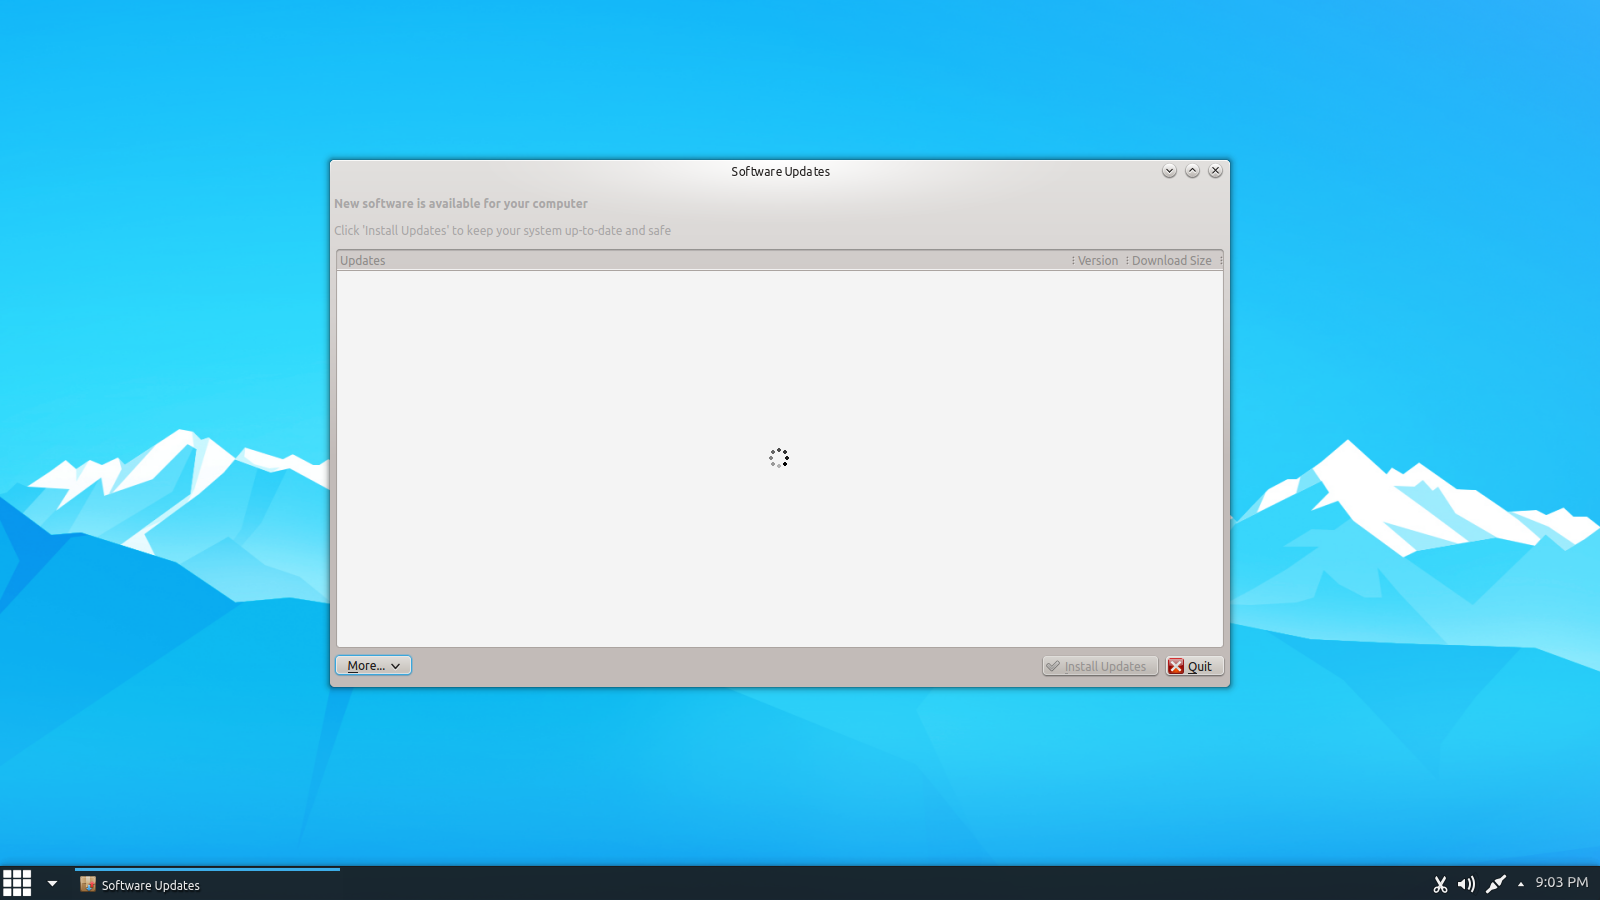This screenshot has width=1600, height=900.
Task: Open the network connection tray icon
Action: (1495, 884)
